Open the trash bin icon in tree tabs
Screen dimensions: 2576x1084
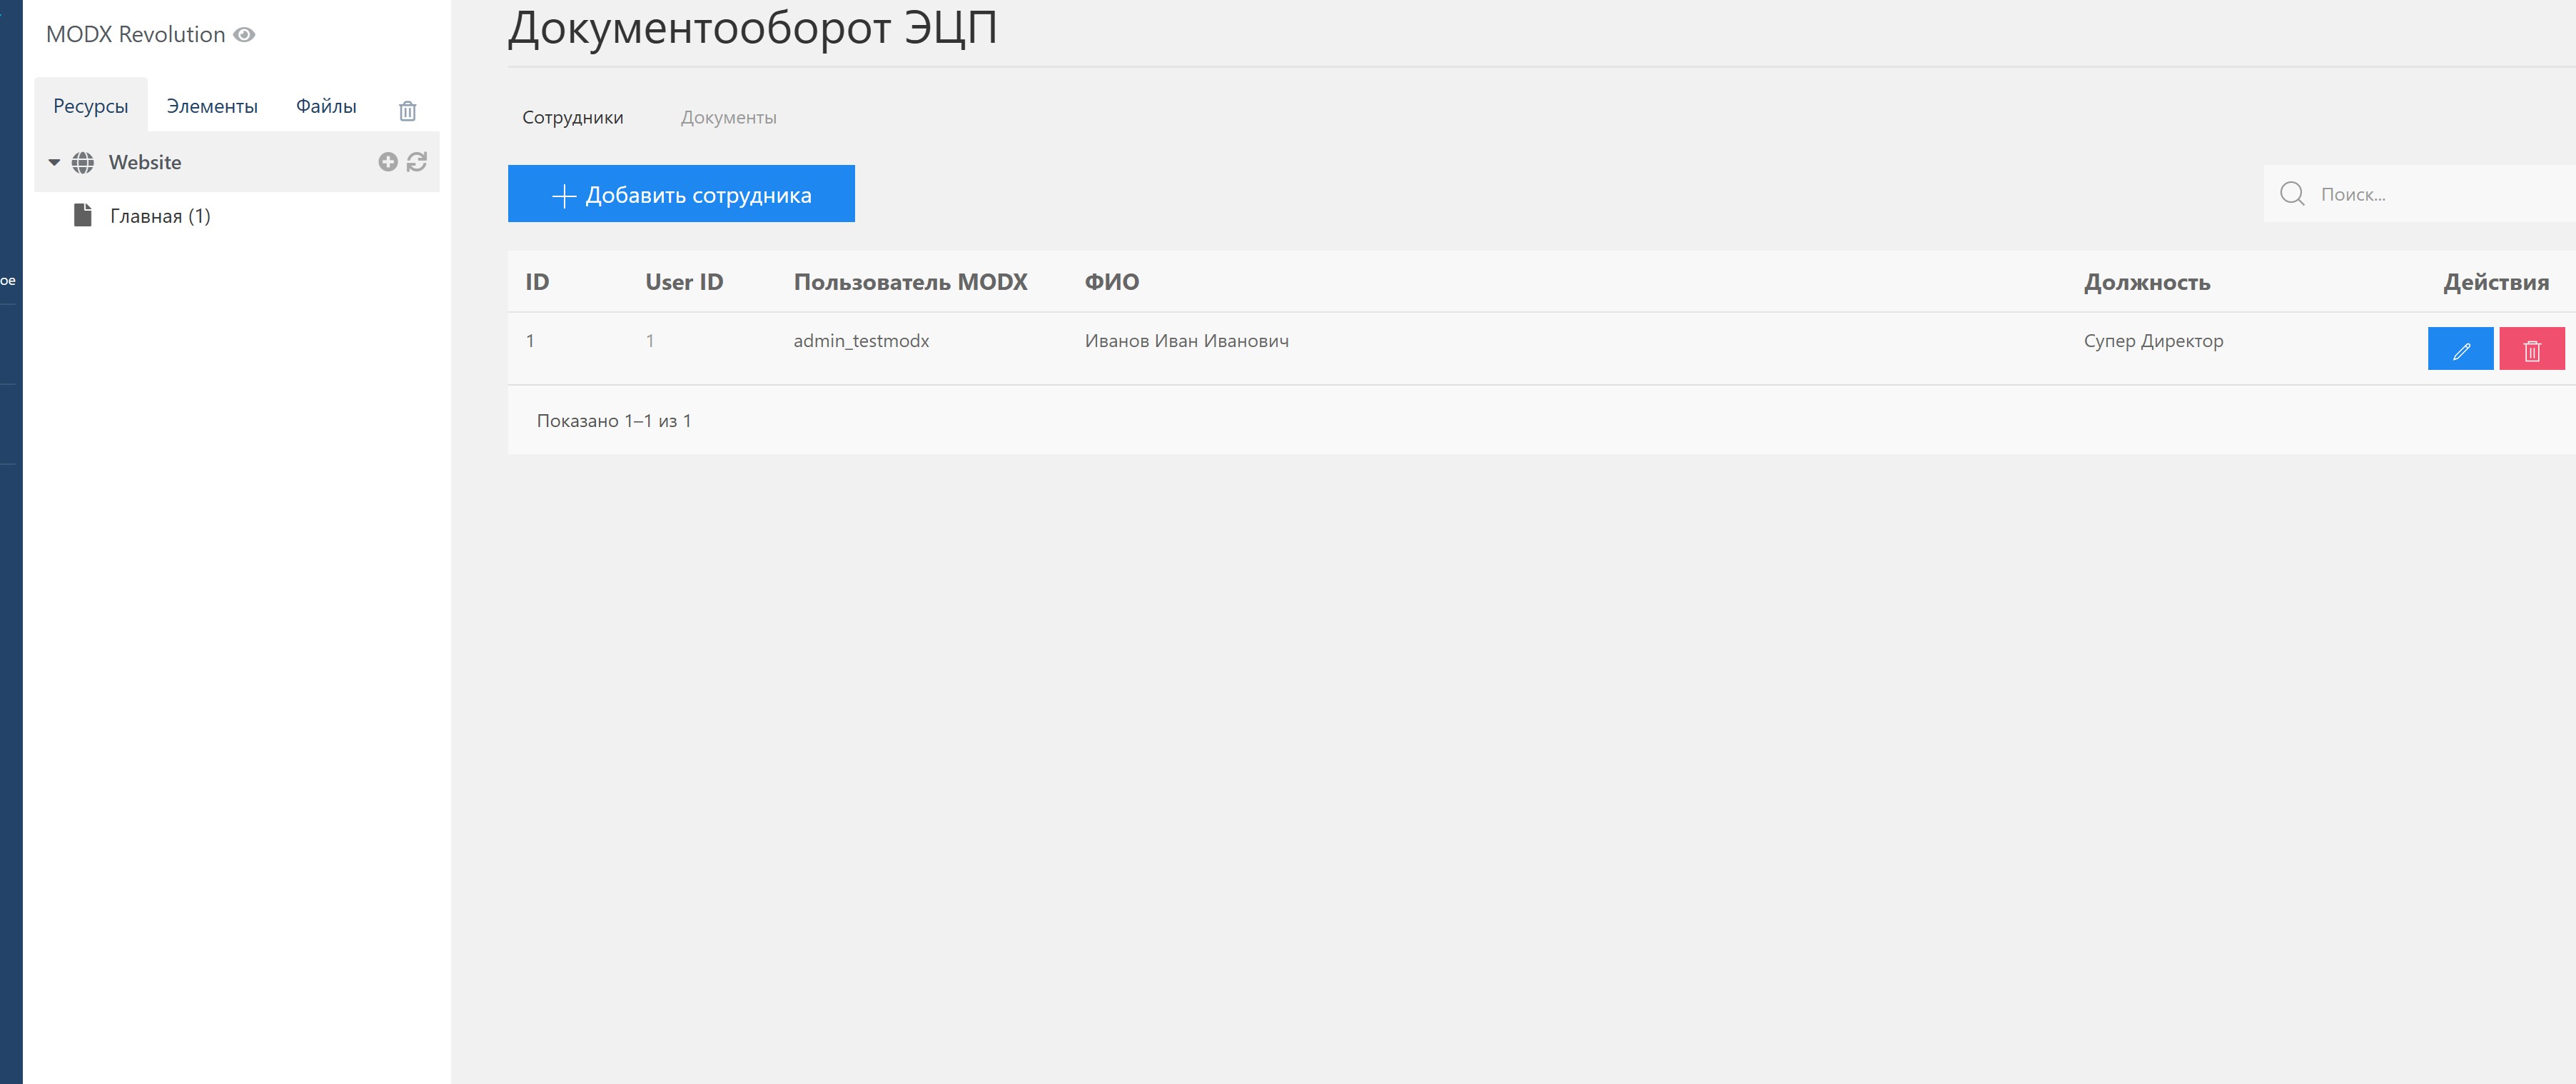click(x=407, y=111)
